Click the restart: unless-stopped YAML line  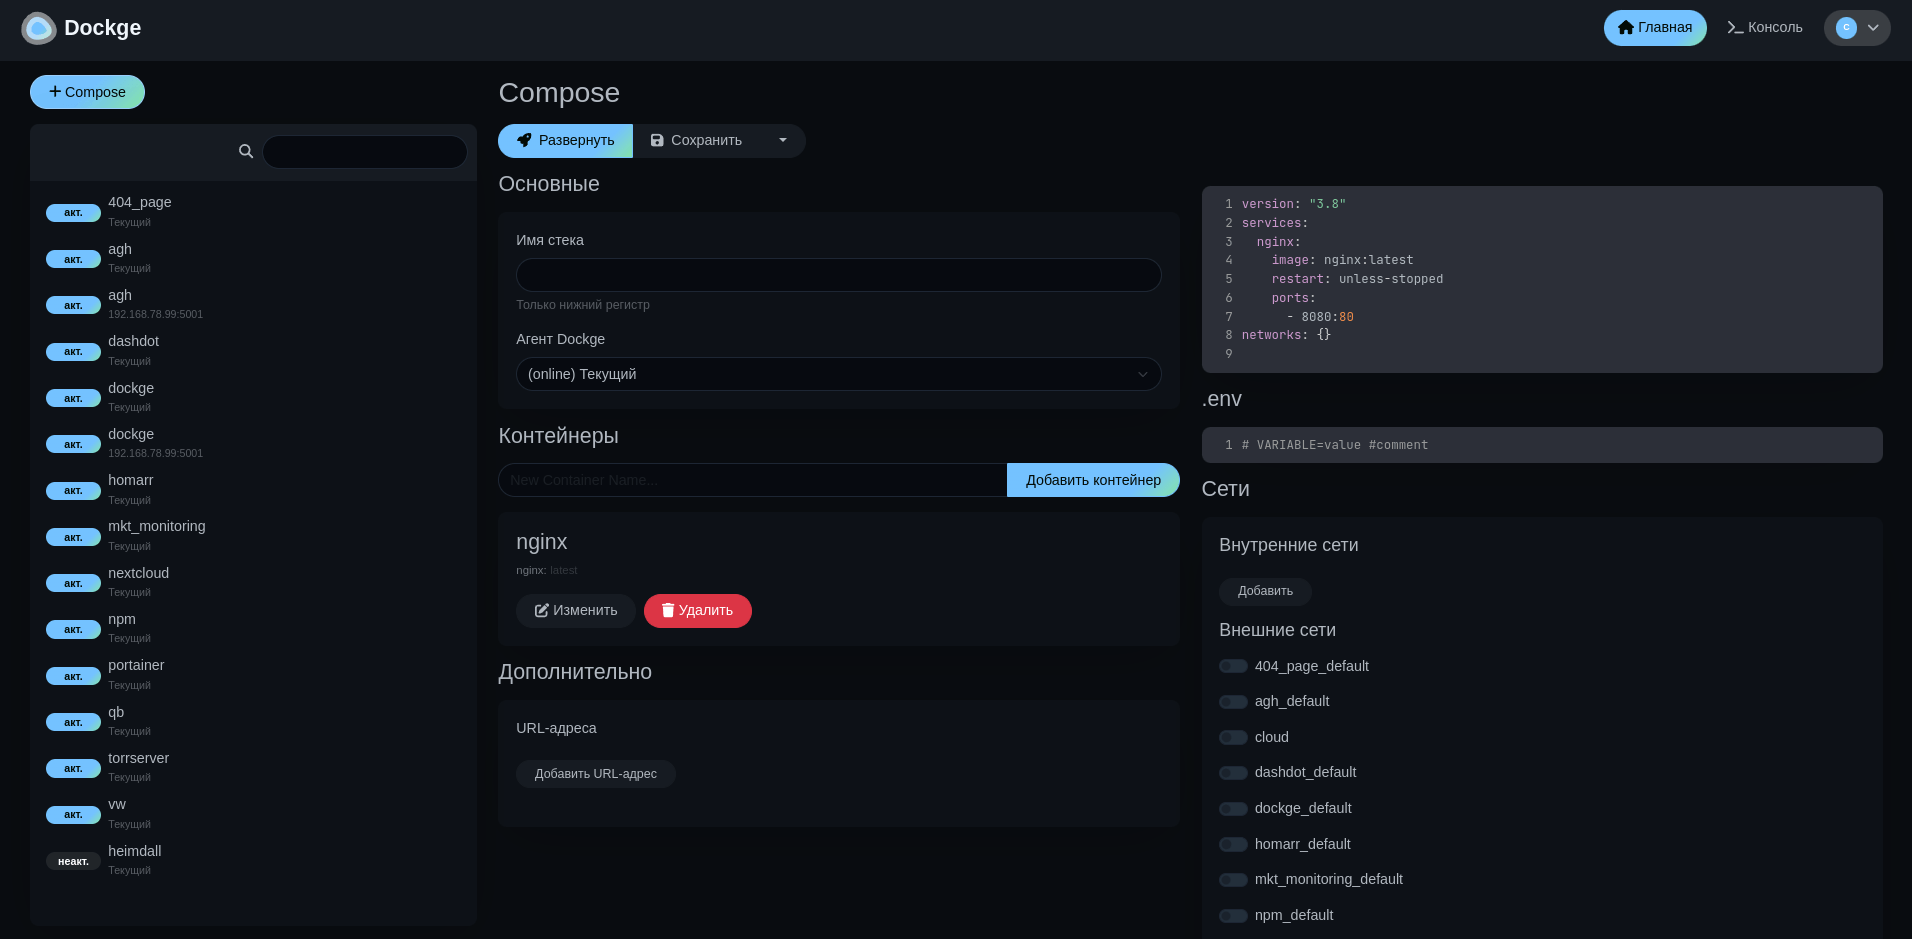pos(1357,279)
